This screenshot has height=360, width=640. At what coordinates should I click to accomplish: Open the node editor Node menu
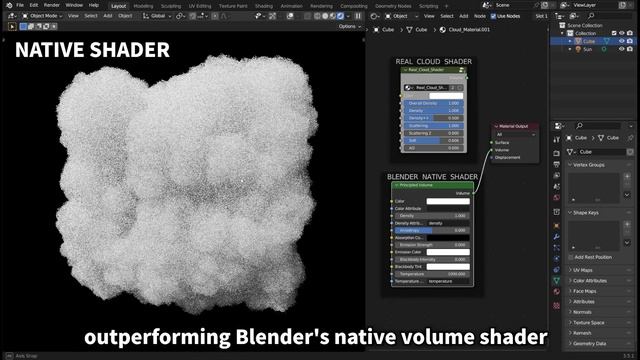[x=480, y=16]
